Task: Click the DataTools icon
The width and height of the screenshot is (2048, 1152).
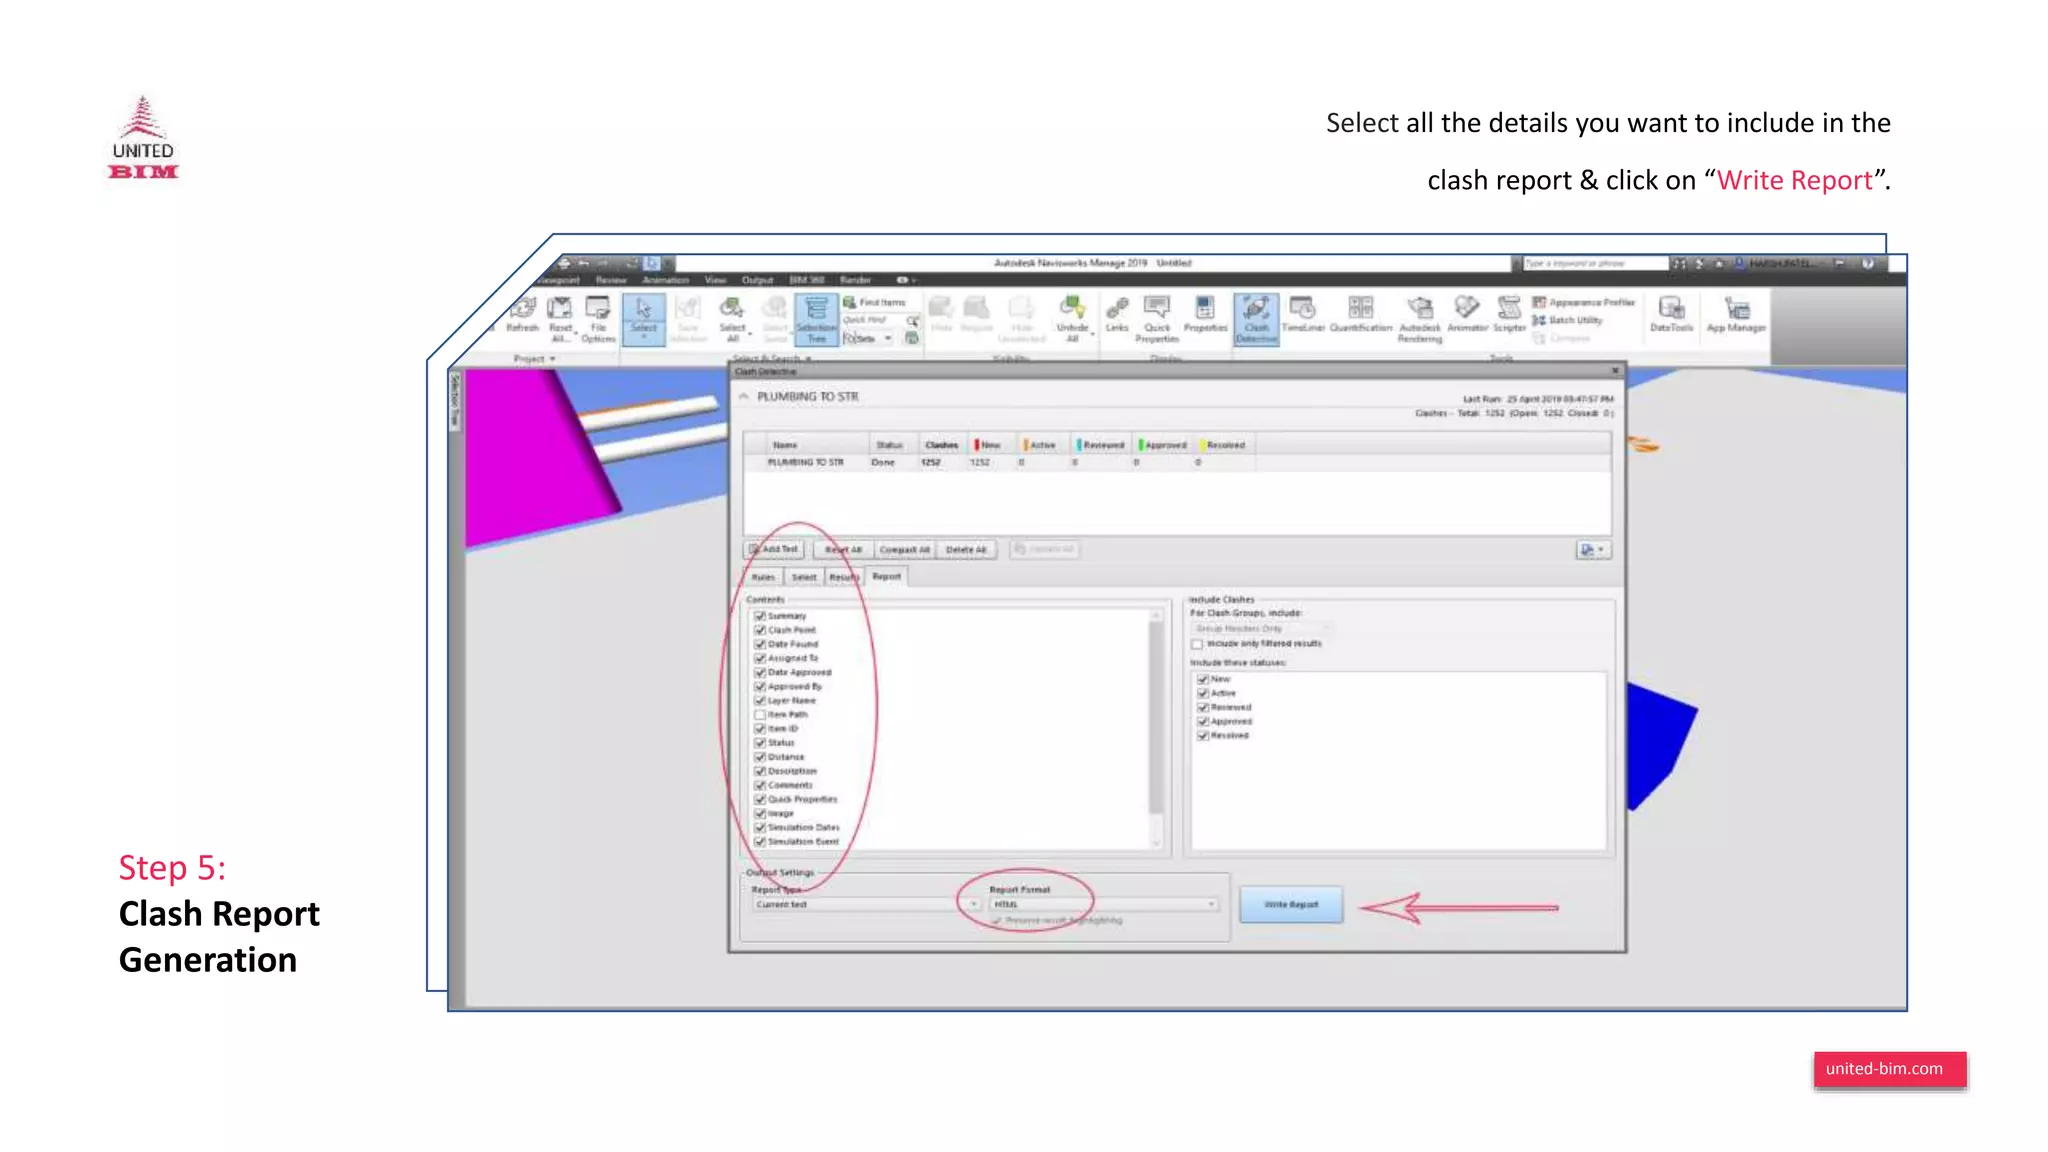Action: click(x=1671, y=314)
